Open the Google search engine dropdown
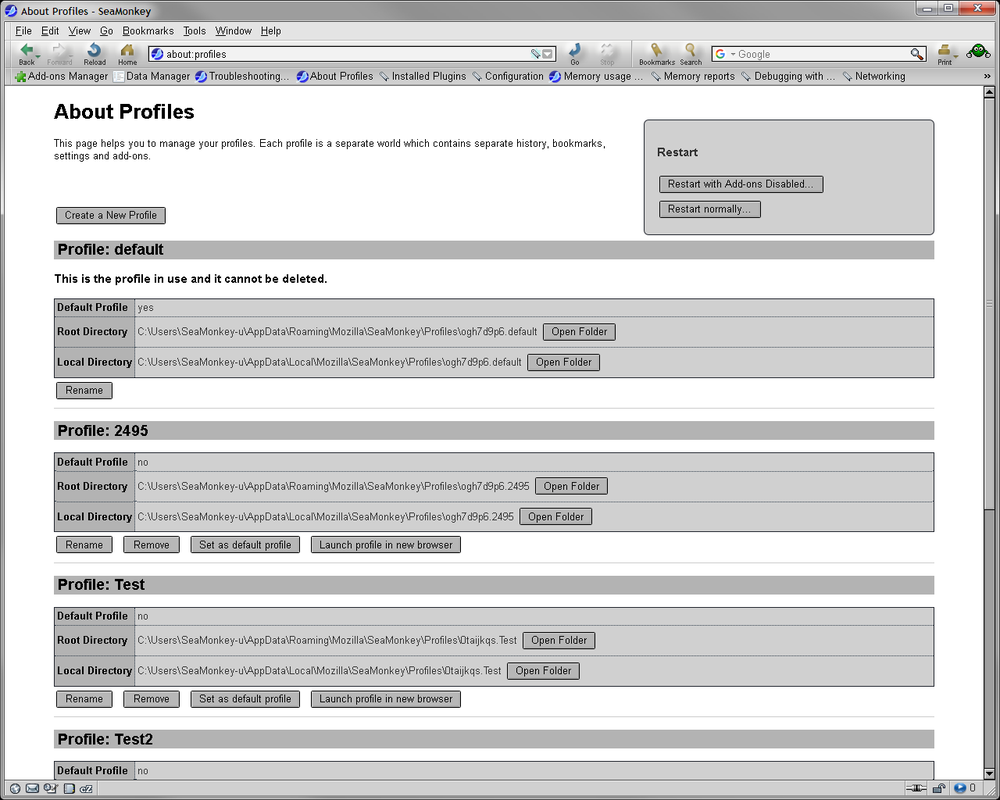This screenshot has width=1000, height=800. 733,54
